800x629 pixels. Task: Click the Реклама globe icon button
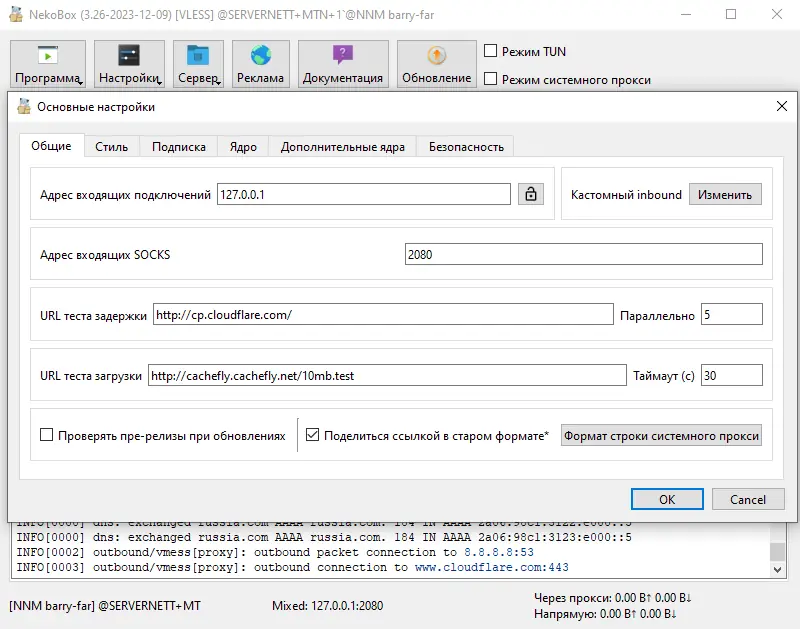coord(261,64)
